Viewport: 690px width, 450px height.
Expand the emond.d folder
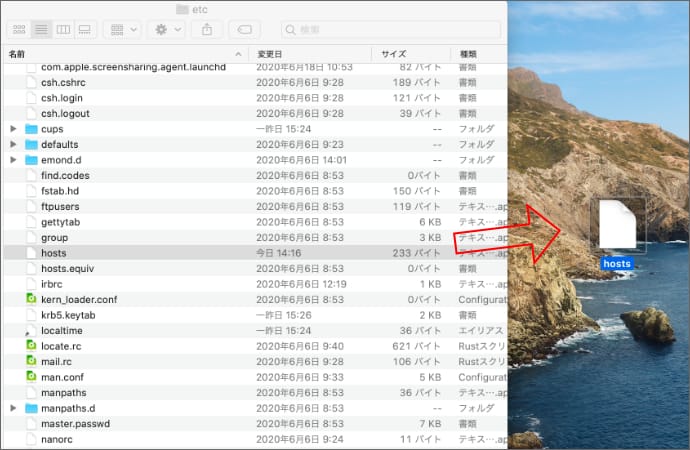click(x=13, y=160)
